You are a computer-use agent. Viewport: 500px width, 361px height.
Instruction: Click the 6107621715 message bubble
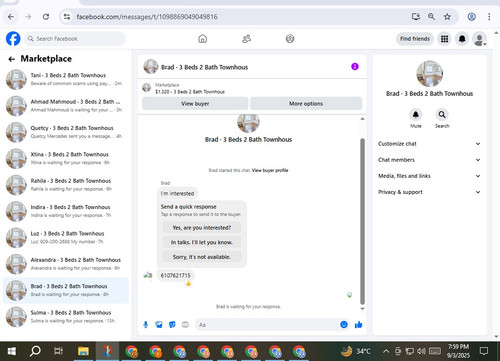point(176,275)
